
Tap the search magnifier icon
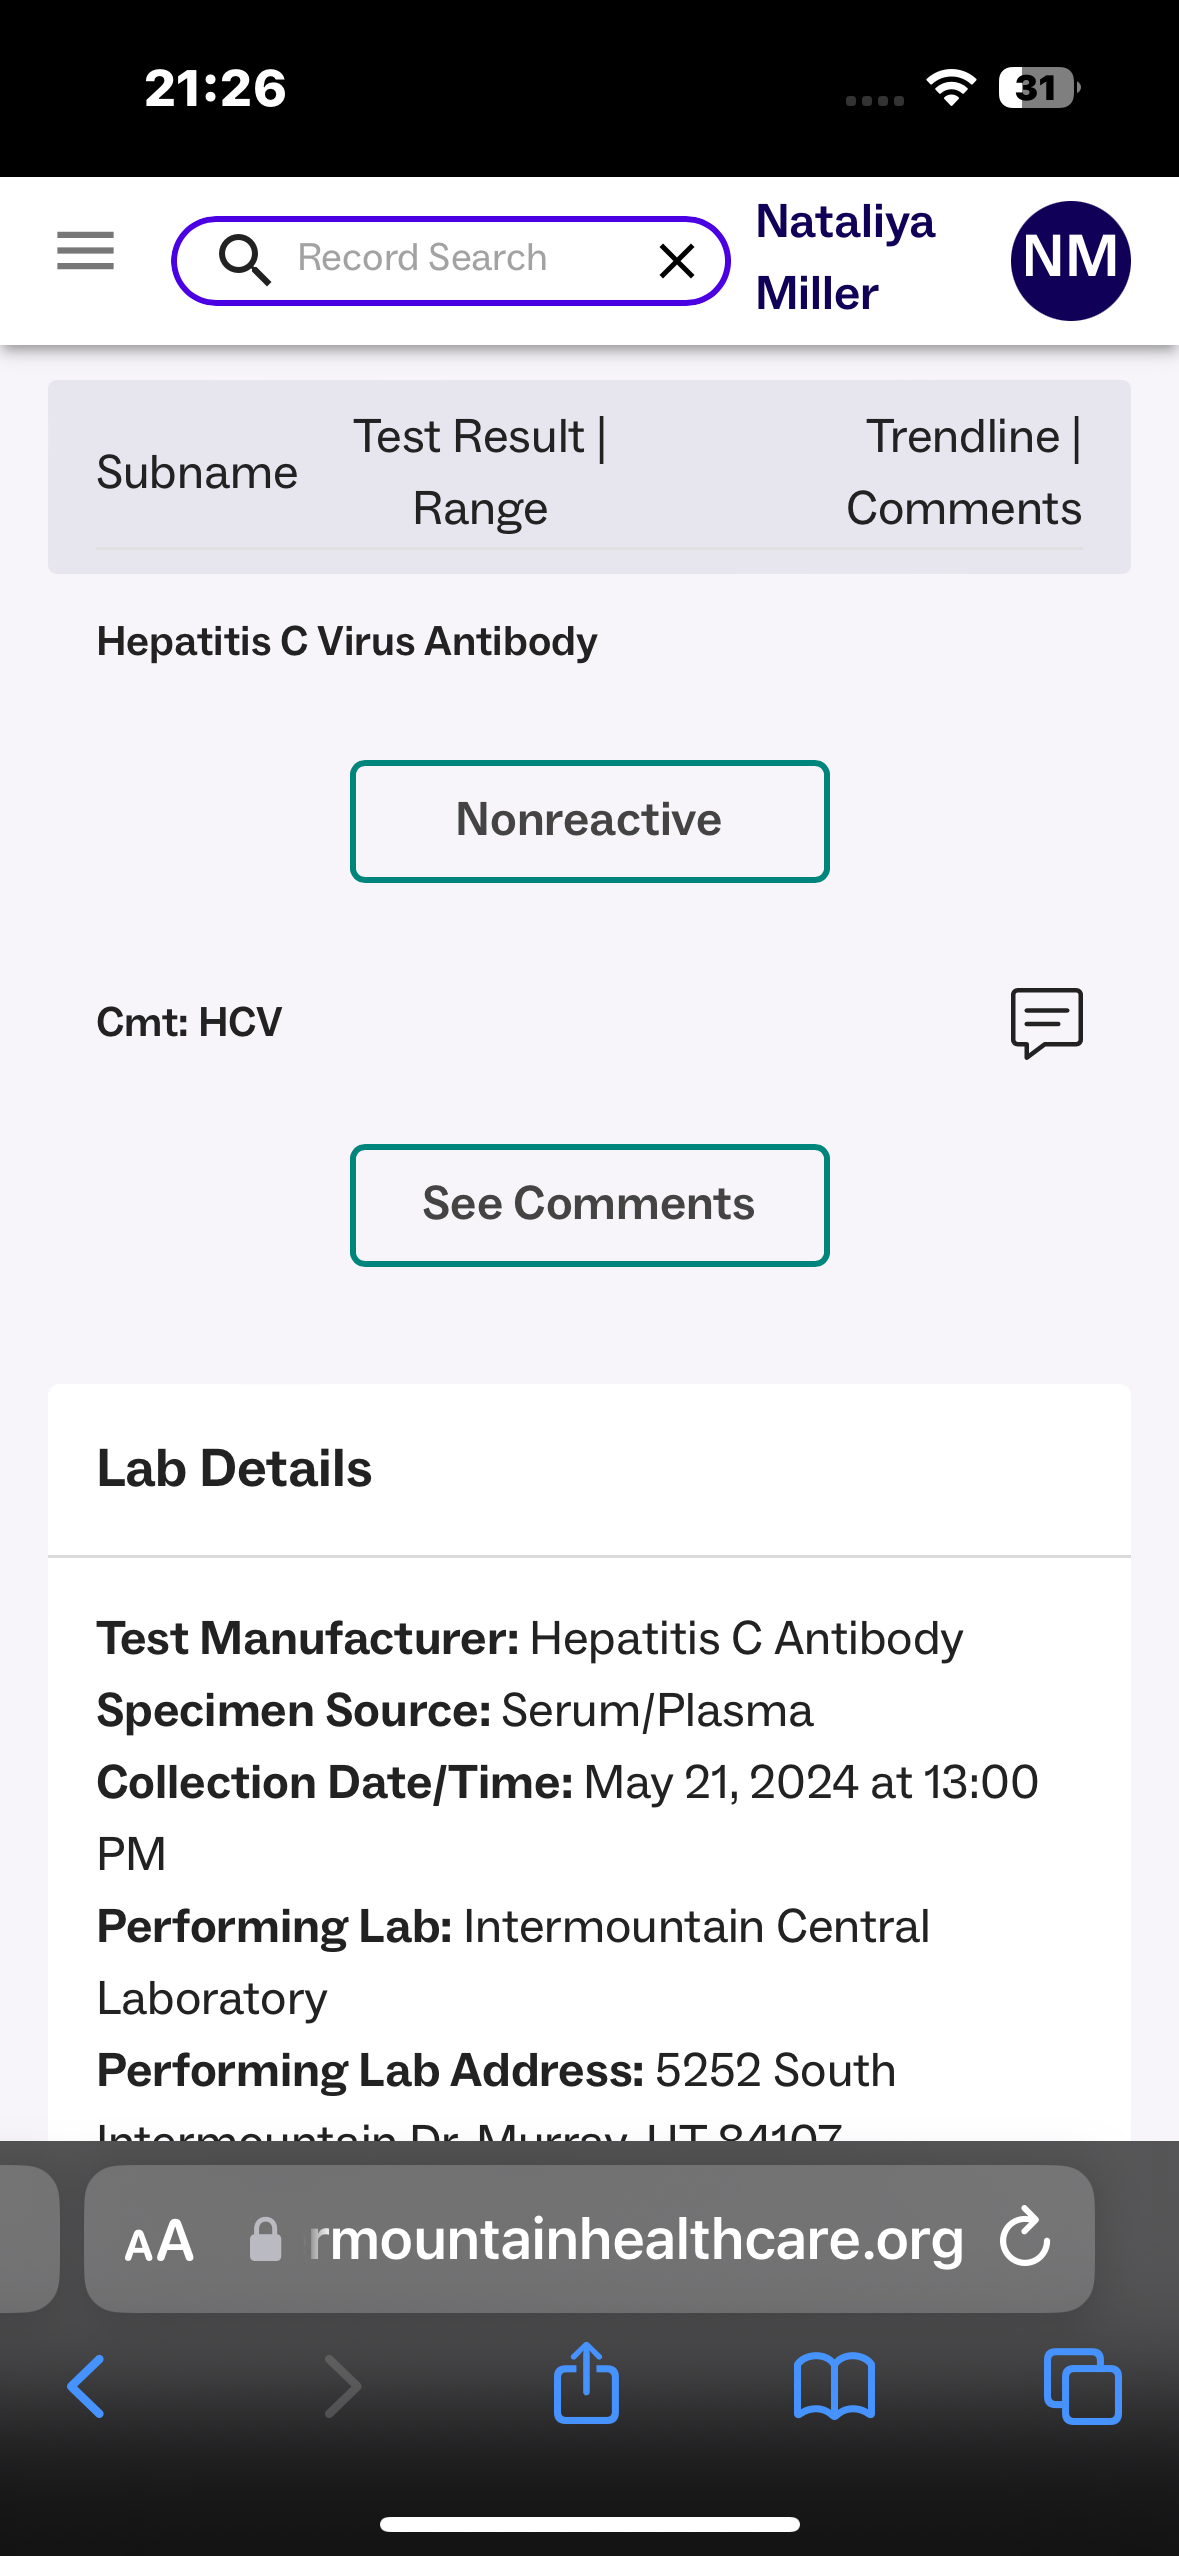click(x=244, y=260)
